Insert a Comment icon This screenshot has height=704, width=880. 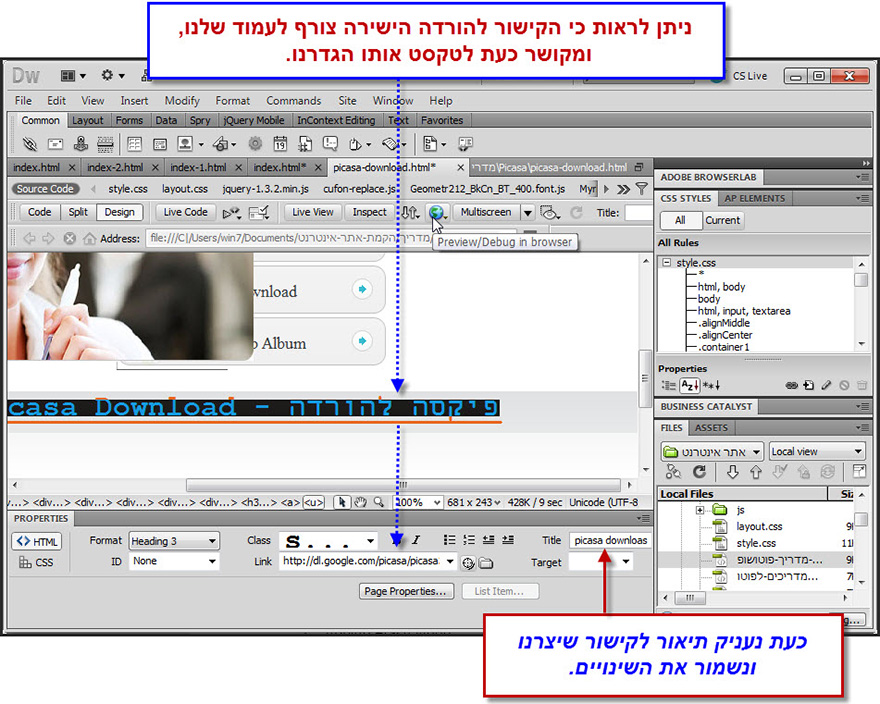[330, 144]
